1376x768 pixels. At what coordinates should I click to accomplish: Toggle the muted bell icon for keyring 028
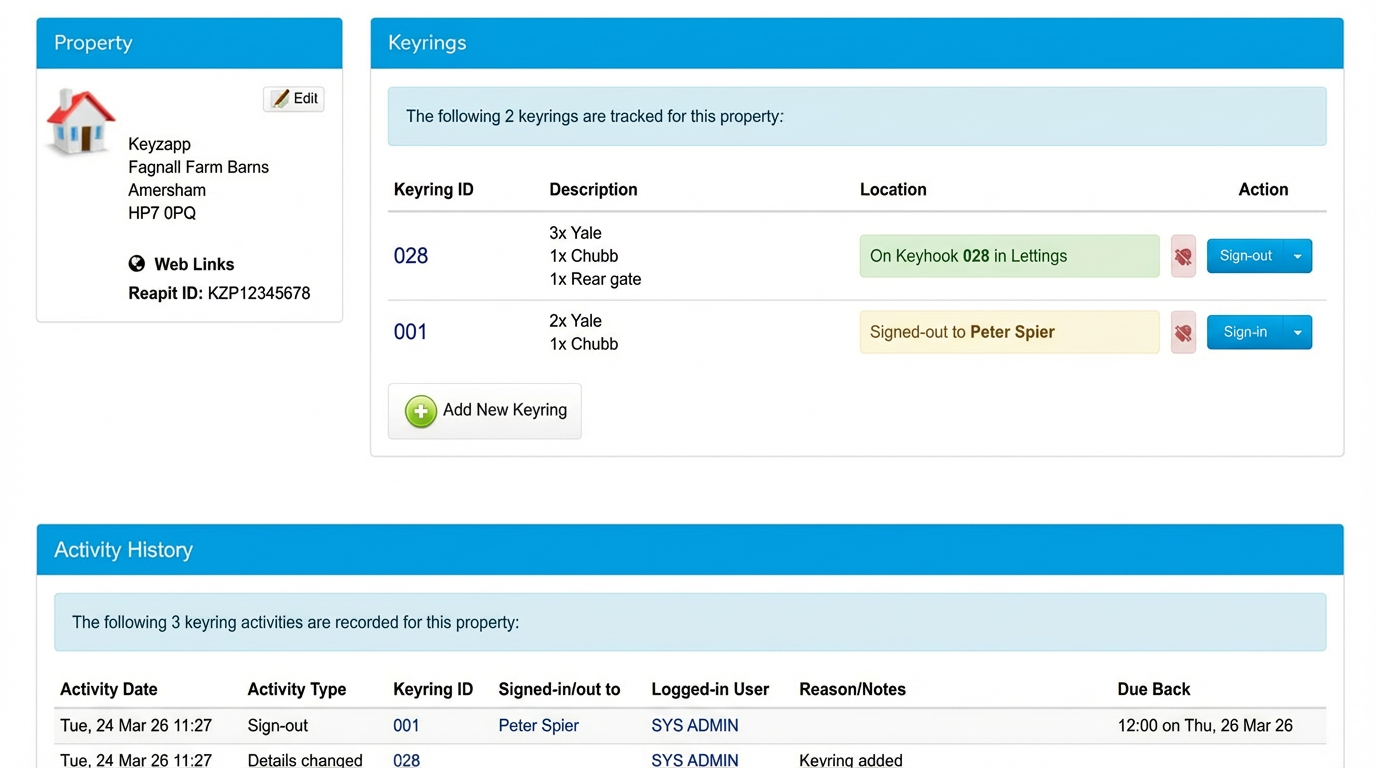(1183, 257)
